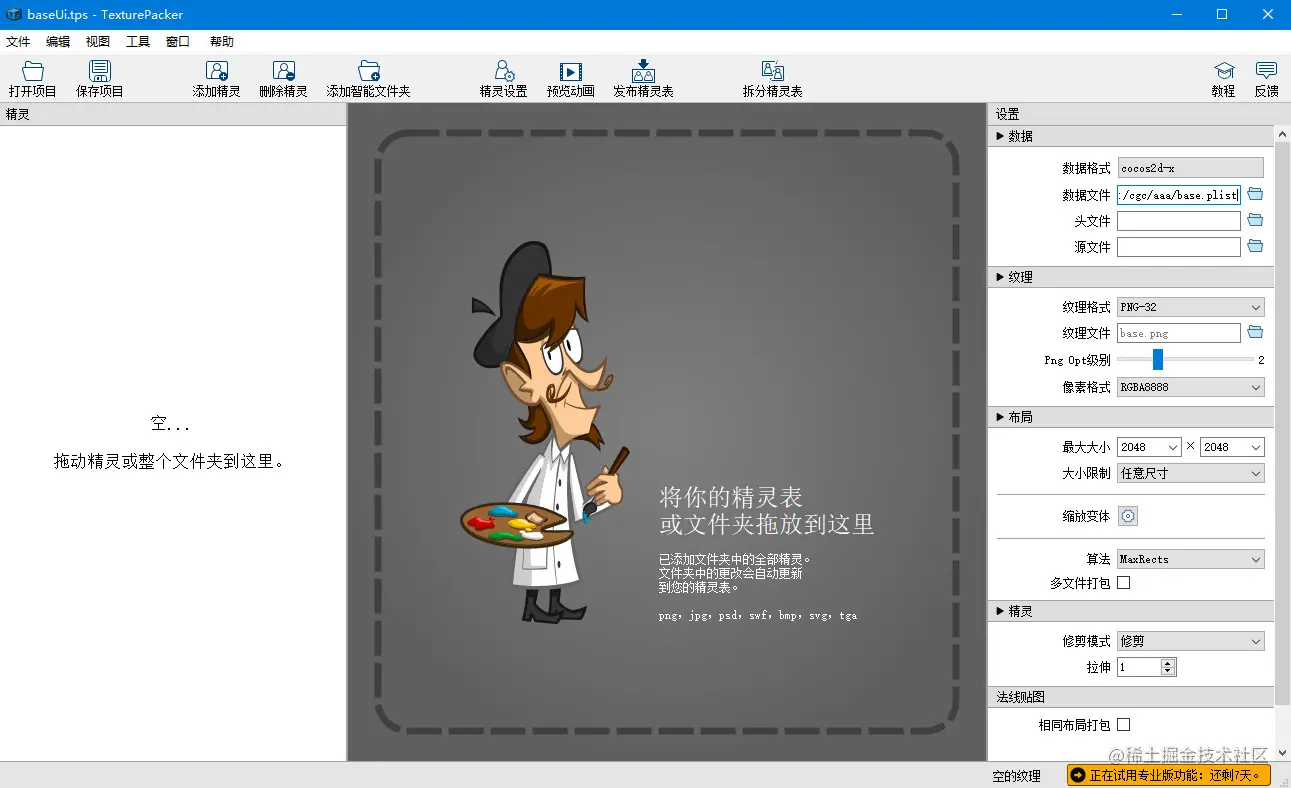Click the 头文件 input field
The height and width of the screenshot is (788, 1291).
point(1179,221)
